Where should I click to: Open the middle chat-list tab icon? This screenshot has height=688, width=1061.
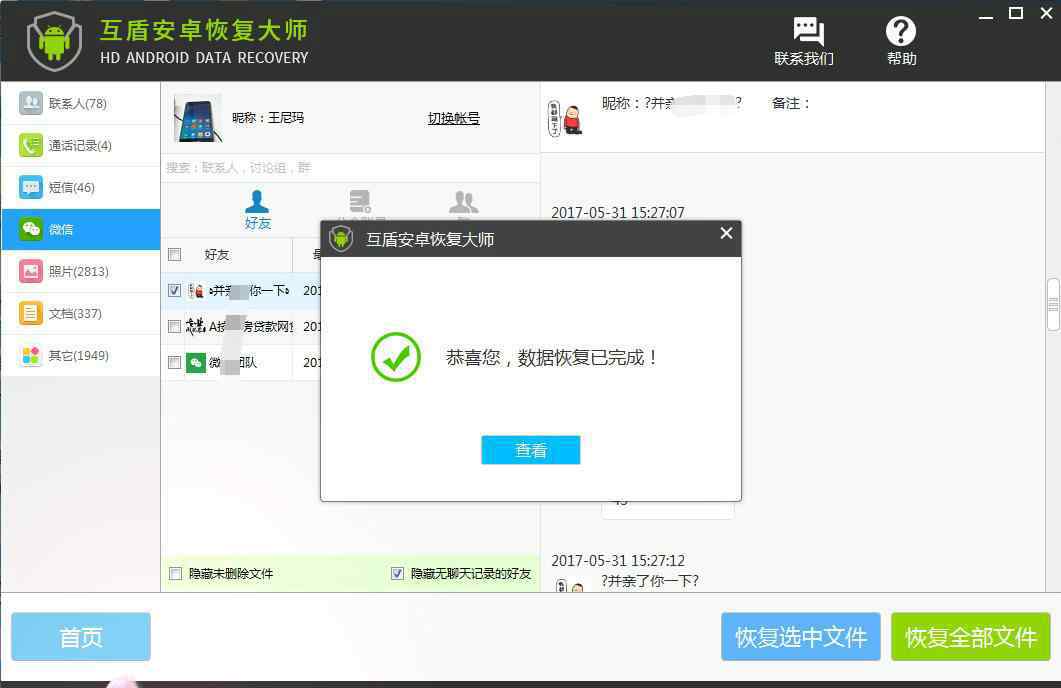pyautogui.click(x=360, y=201)
